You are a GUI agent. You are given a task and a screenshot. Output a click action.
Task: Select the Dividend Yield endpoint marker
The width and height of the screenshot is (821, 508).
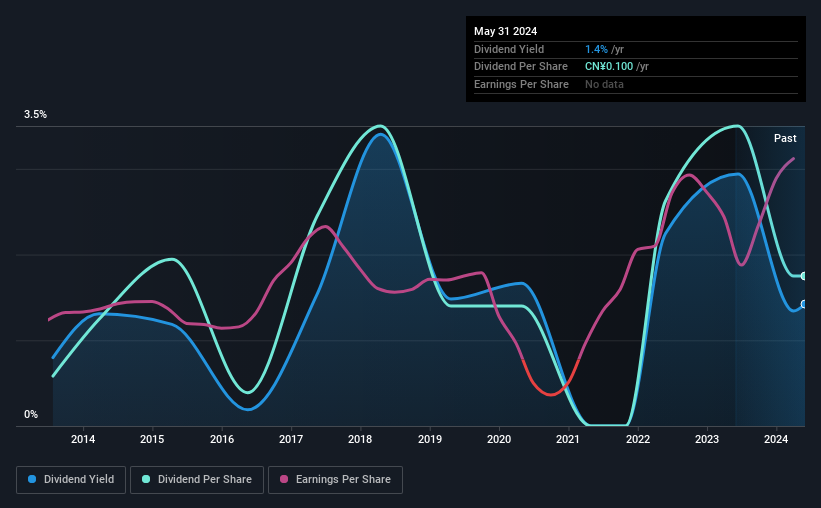point(804,304)
